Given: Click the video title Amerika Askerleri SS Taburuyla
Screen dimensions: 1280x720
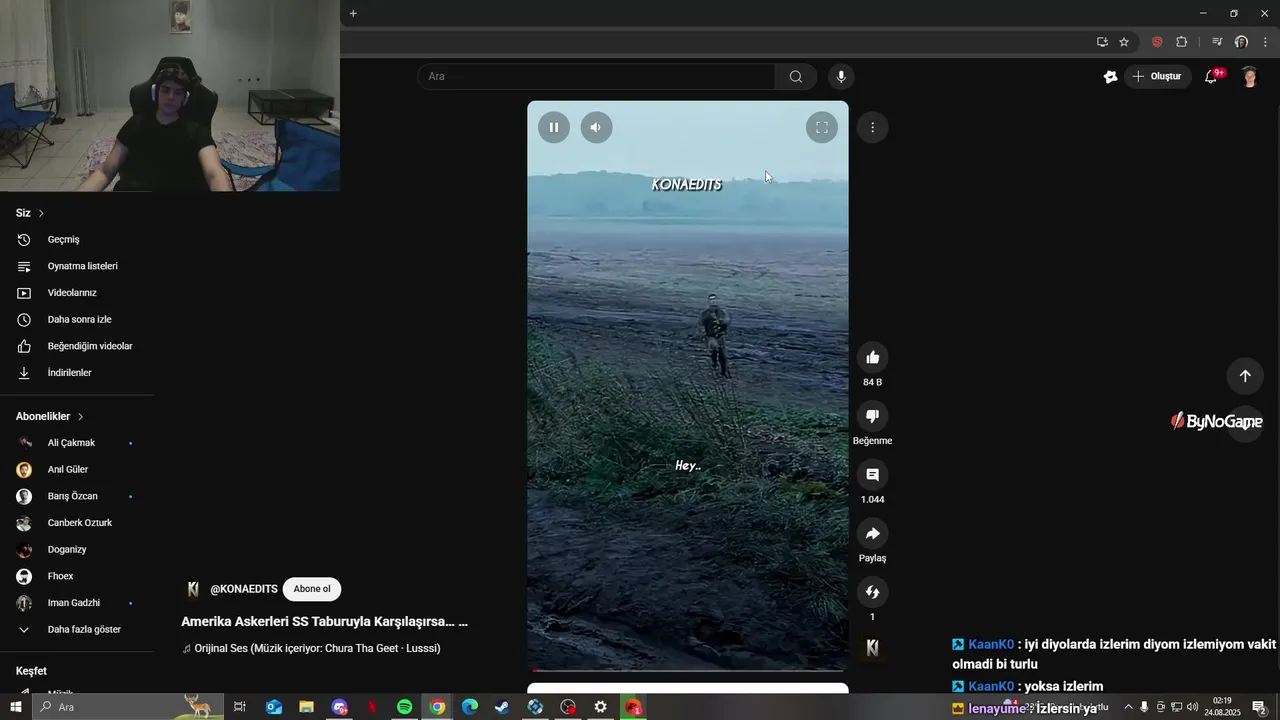Looking at the screenshot, I should click(x=324, y=621).
